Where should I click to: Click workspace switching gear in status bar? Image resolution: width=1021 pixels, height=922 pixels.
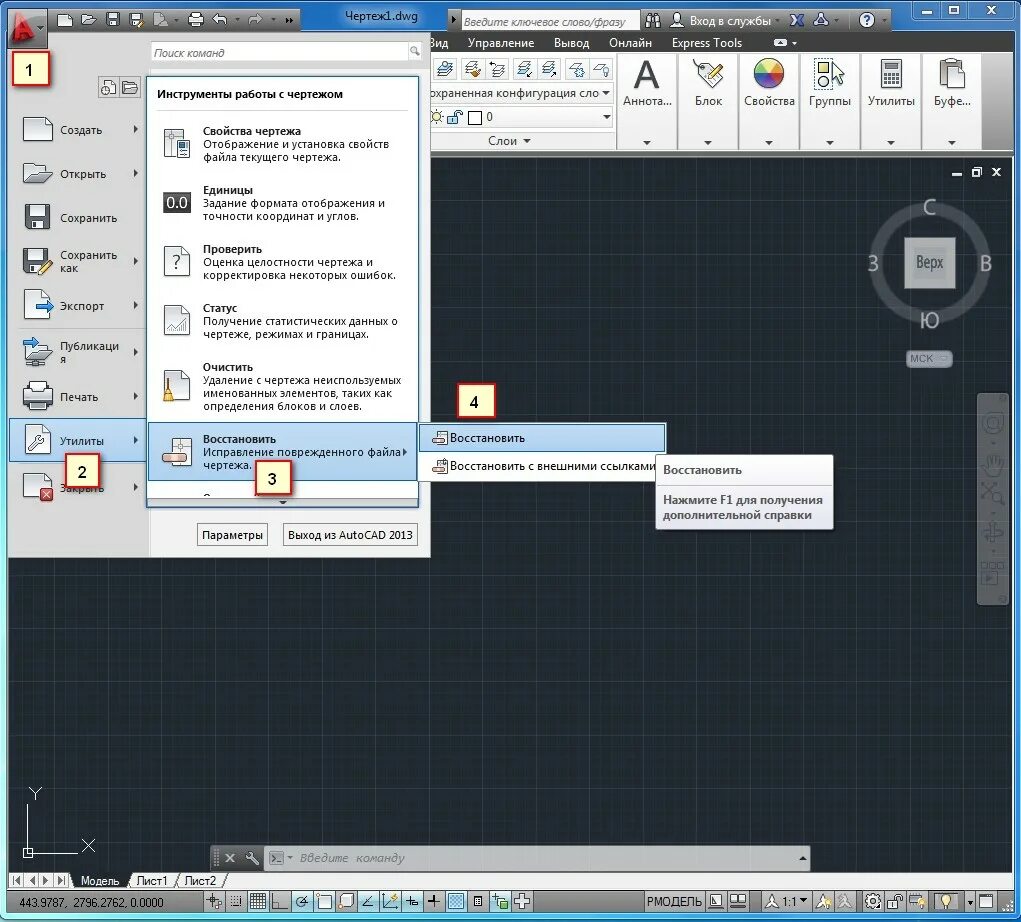coord(873,902)
